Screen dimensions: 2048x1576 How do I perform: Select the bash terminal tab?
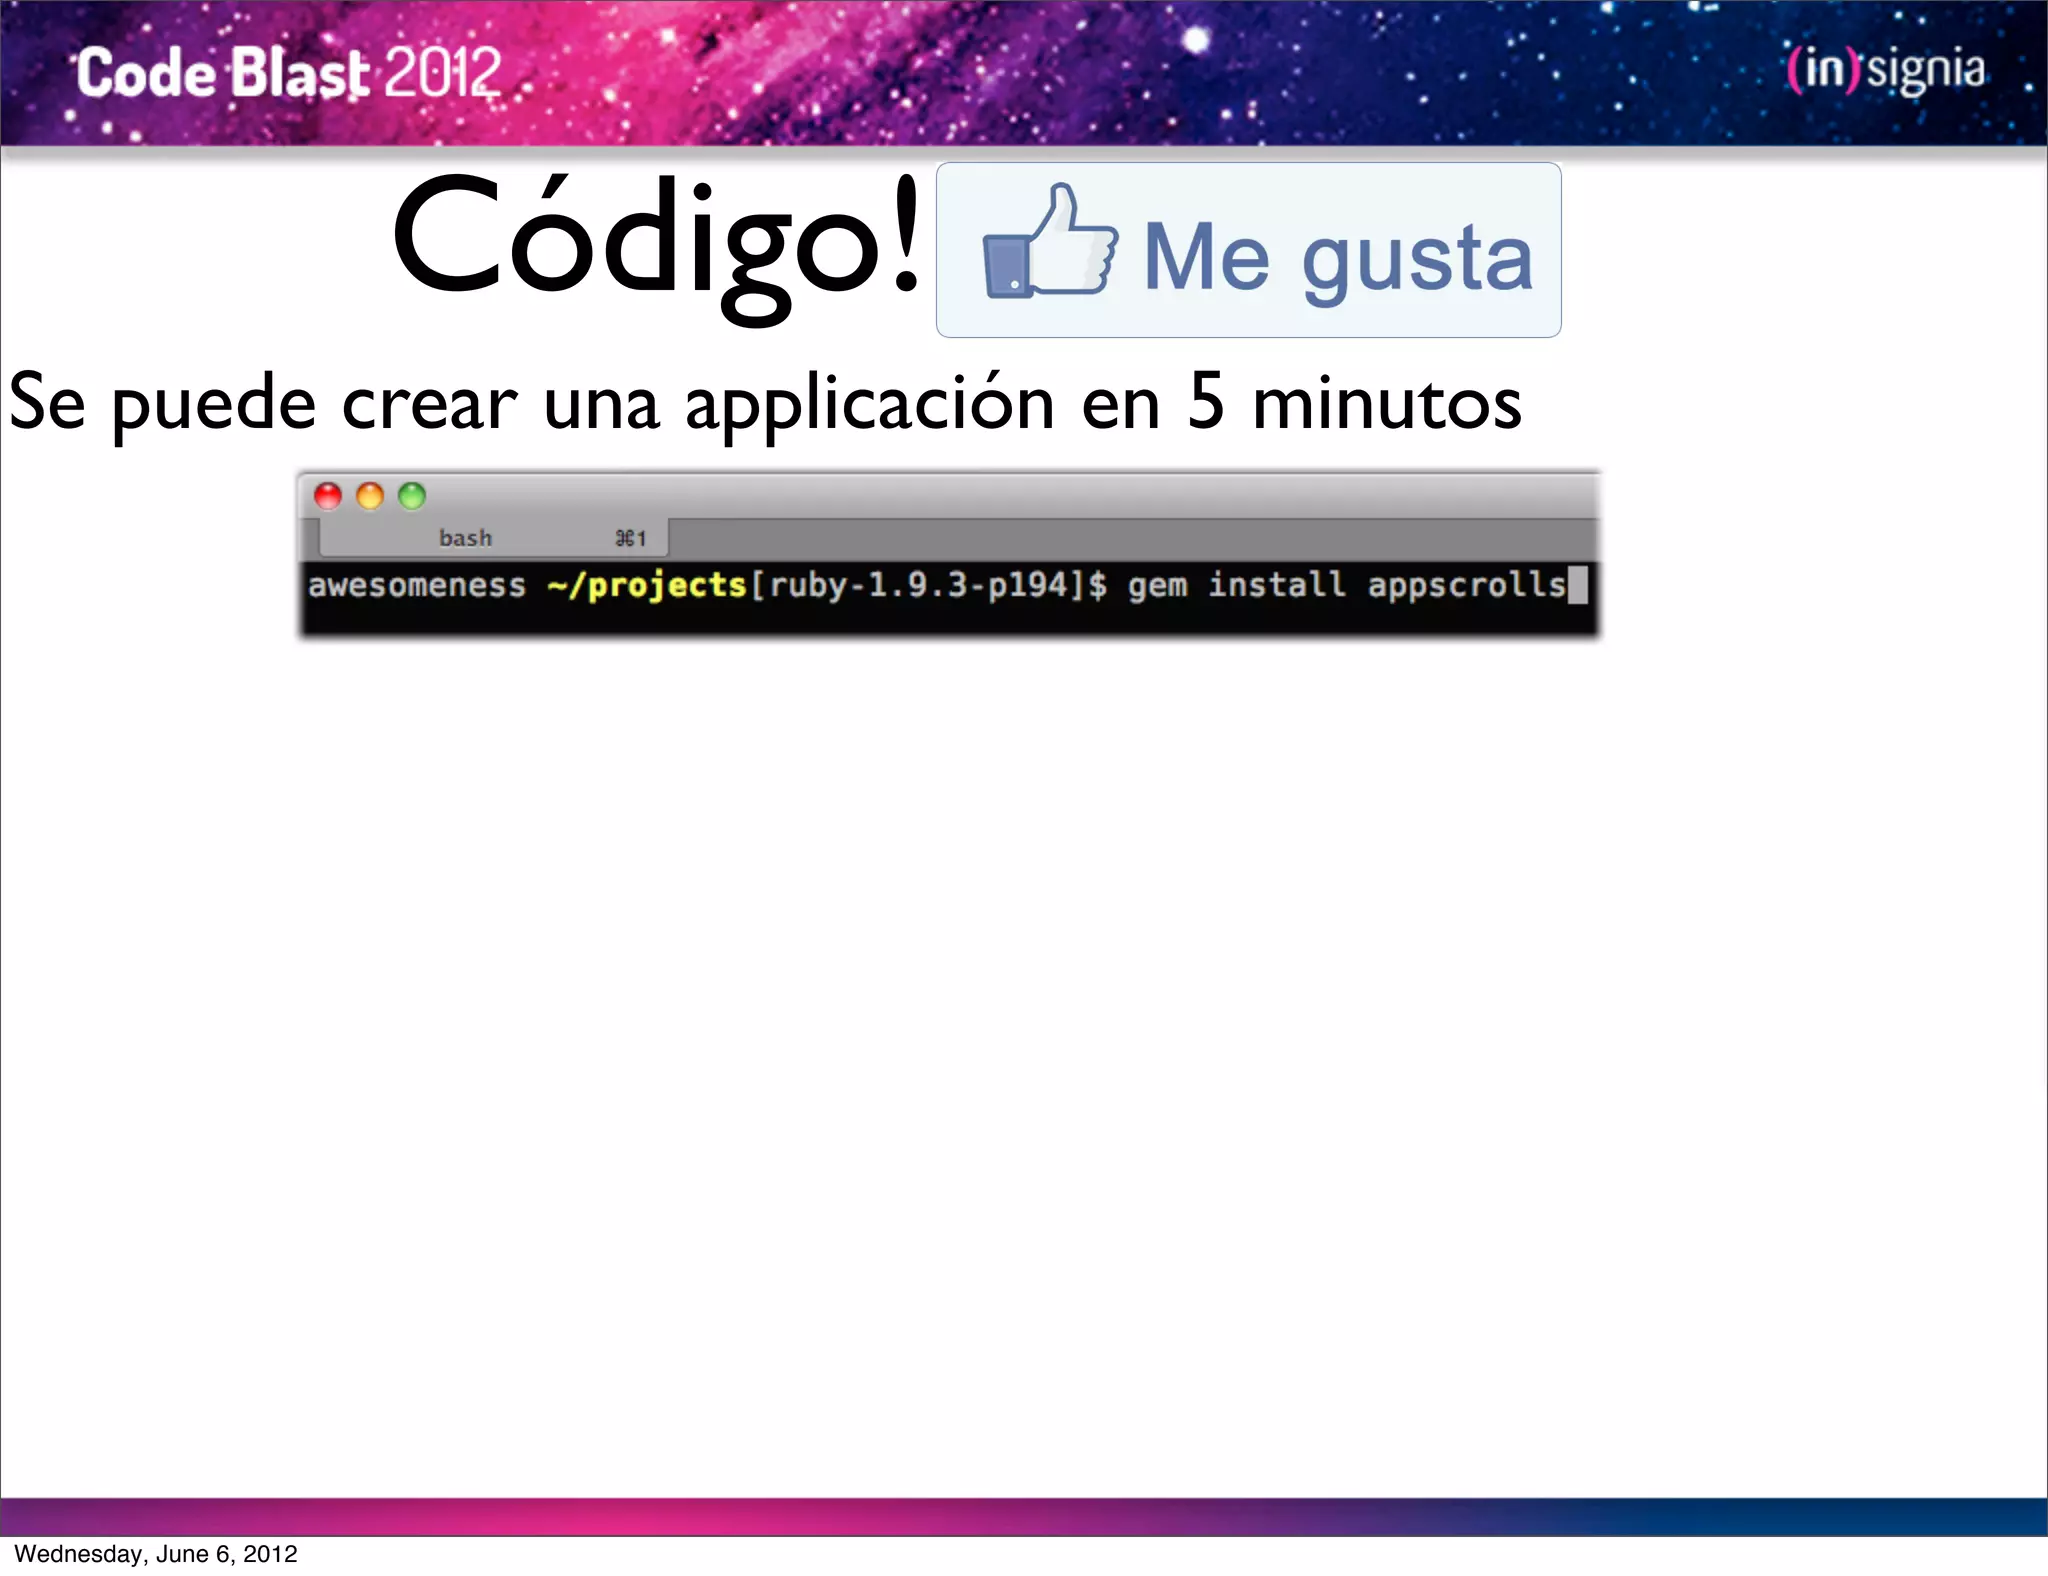click(x=494, y=538)
